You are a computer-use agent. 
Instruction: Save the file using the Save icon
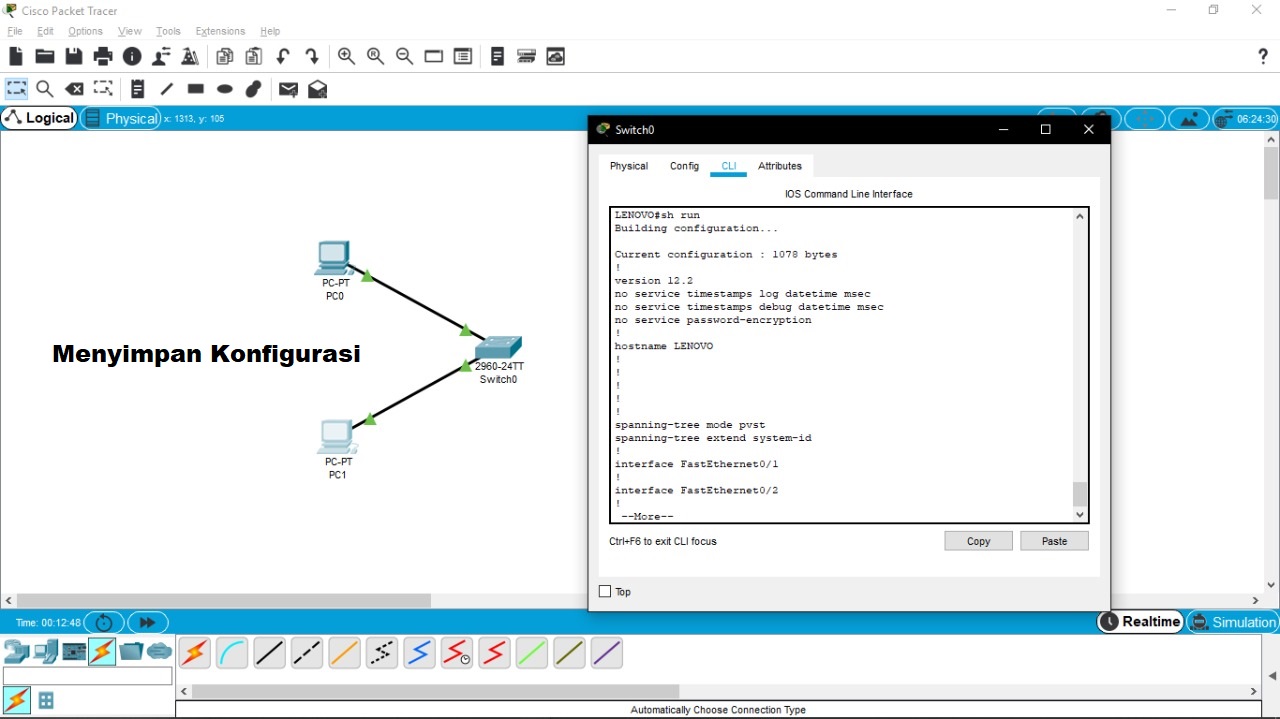pyautogui.click(x=74, y=56)
